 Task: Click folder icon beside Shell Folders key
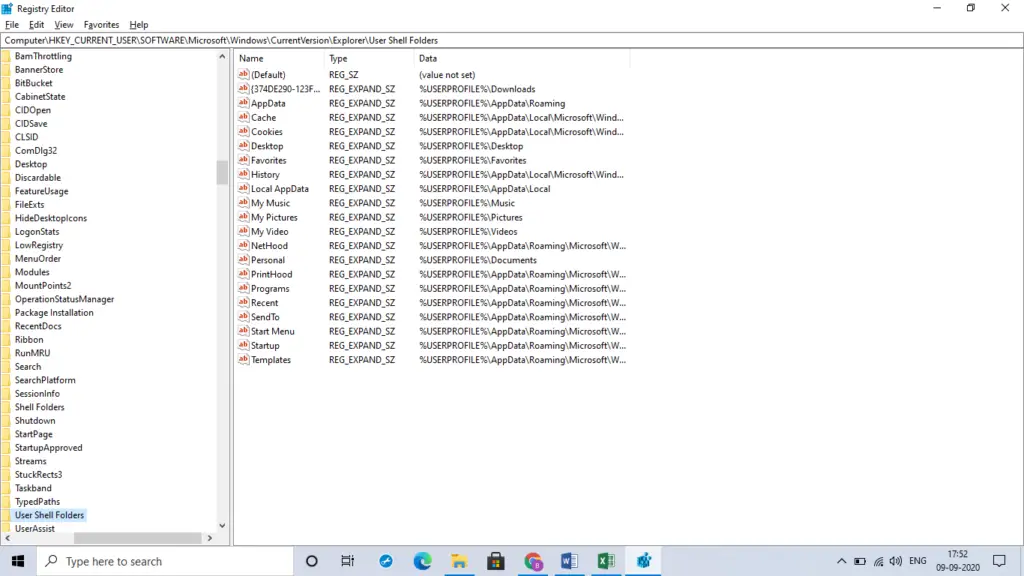pyautogui.click(x=6, y=407)
